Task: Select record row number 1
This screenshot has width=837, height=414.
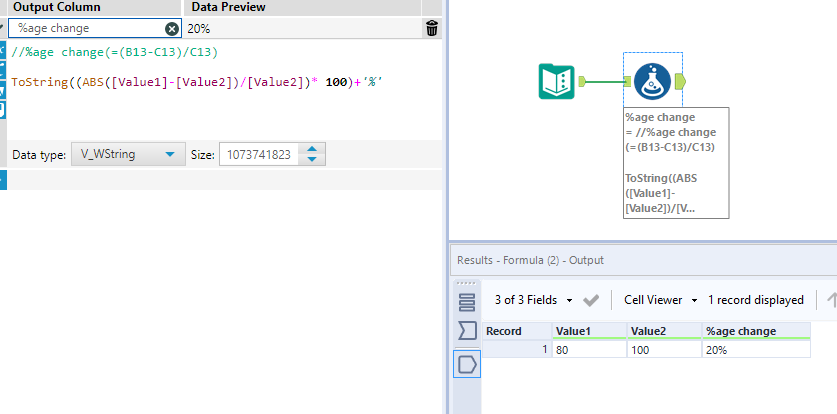Action: click(x=517, y=350)
